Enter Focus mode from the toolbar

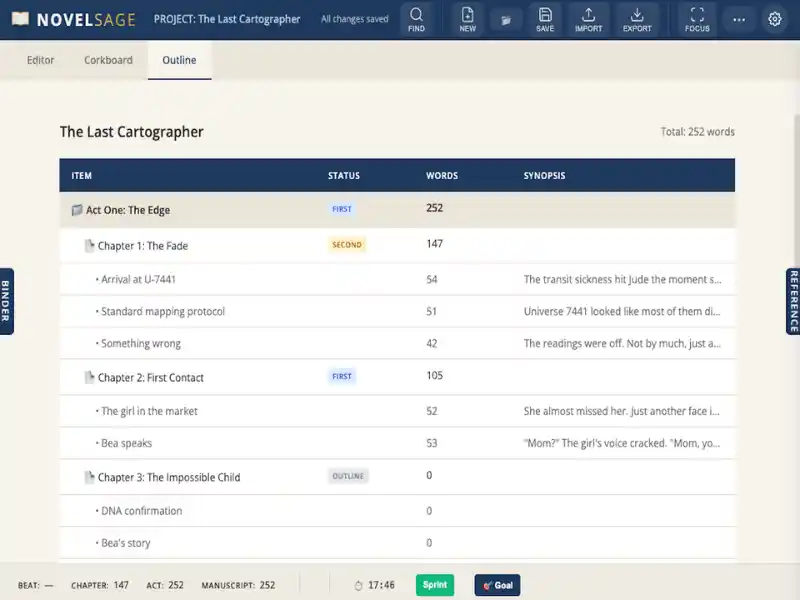click(697, 19)
